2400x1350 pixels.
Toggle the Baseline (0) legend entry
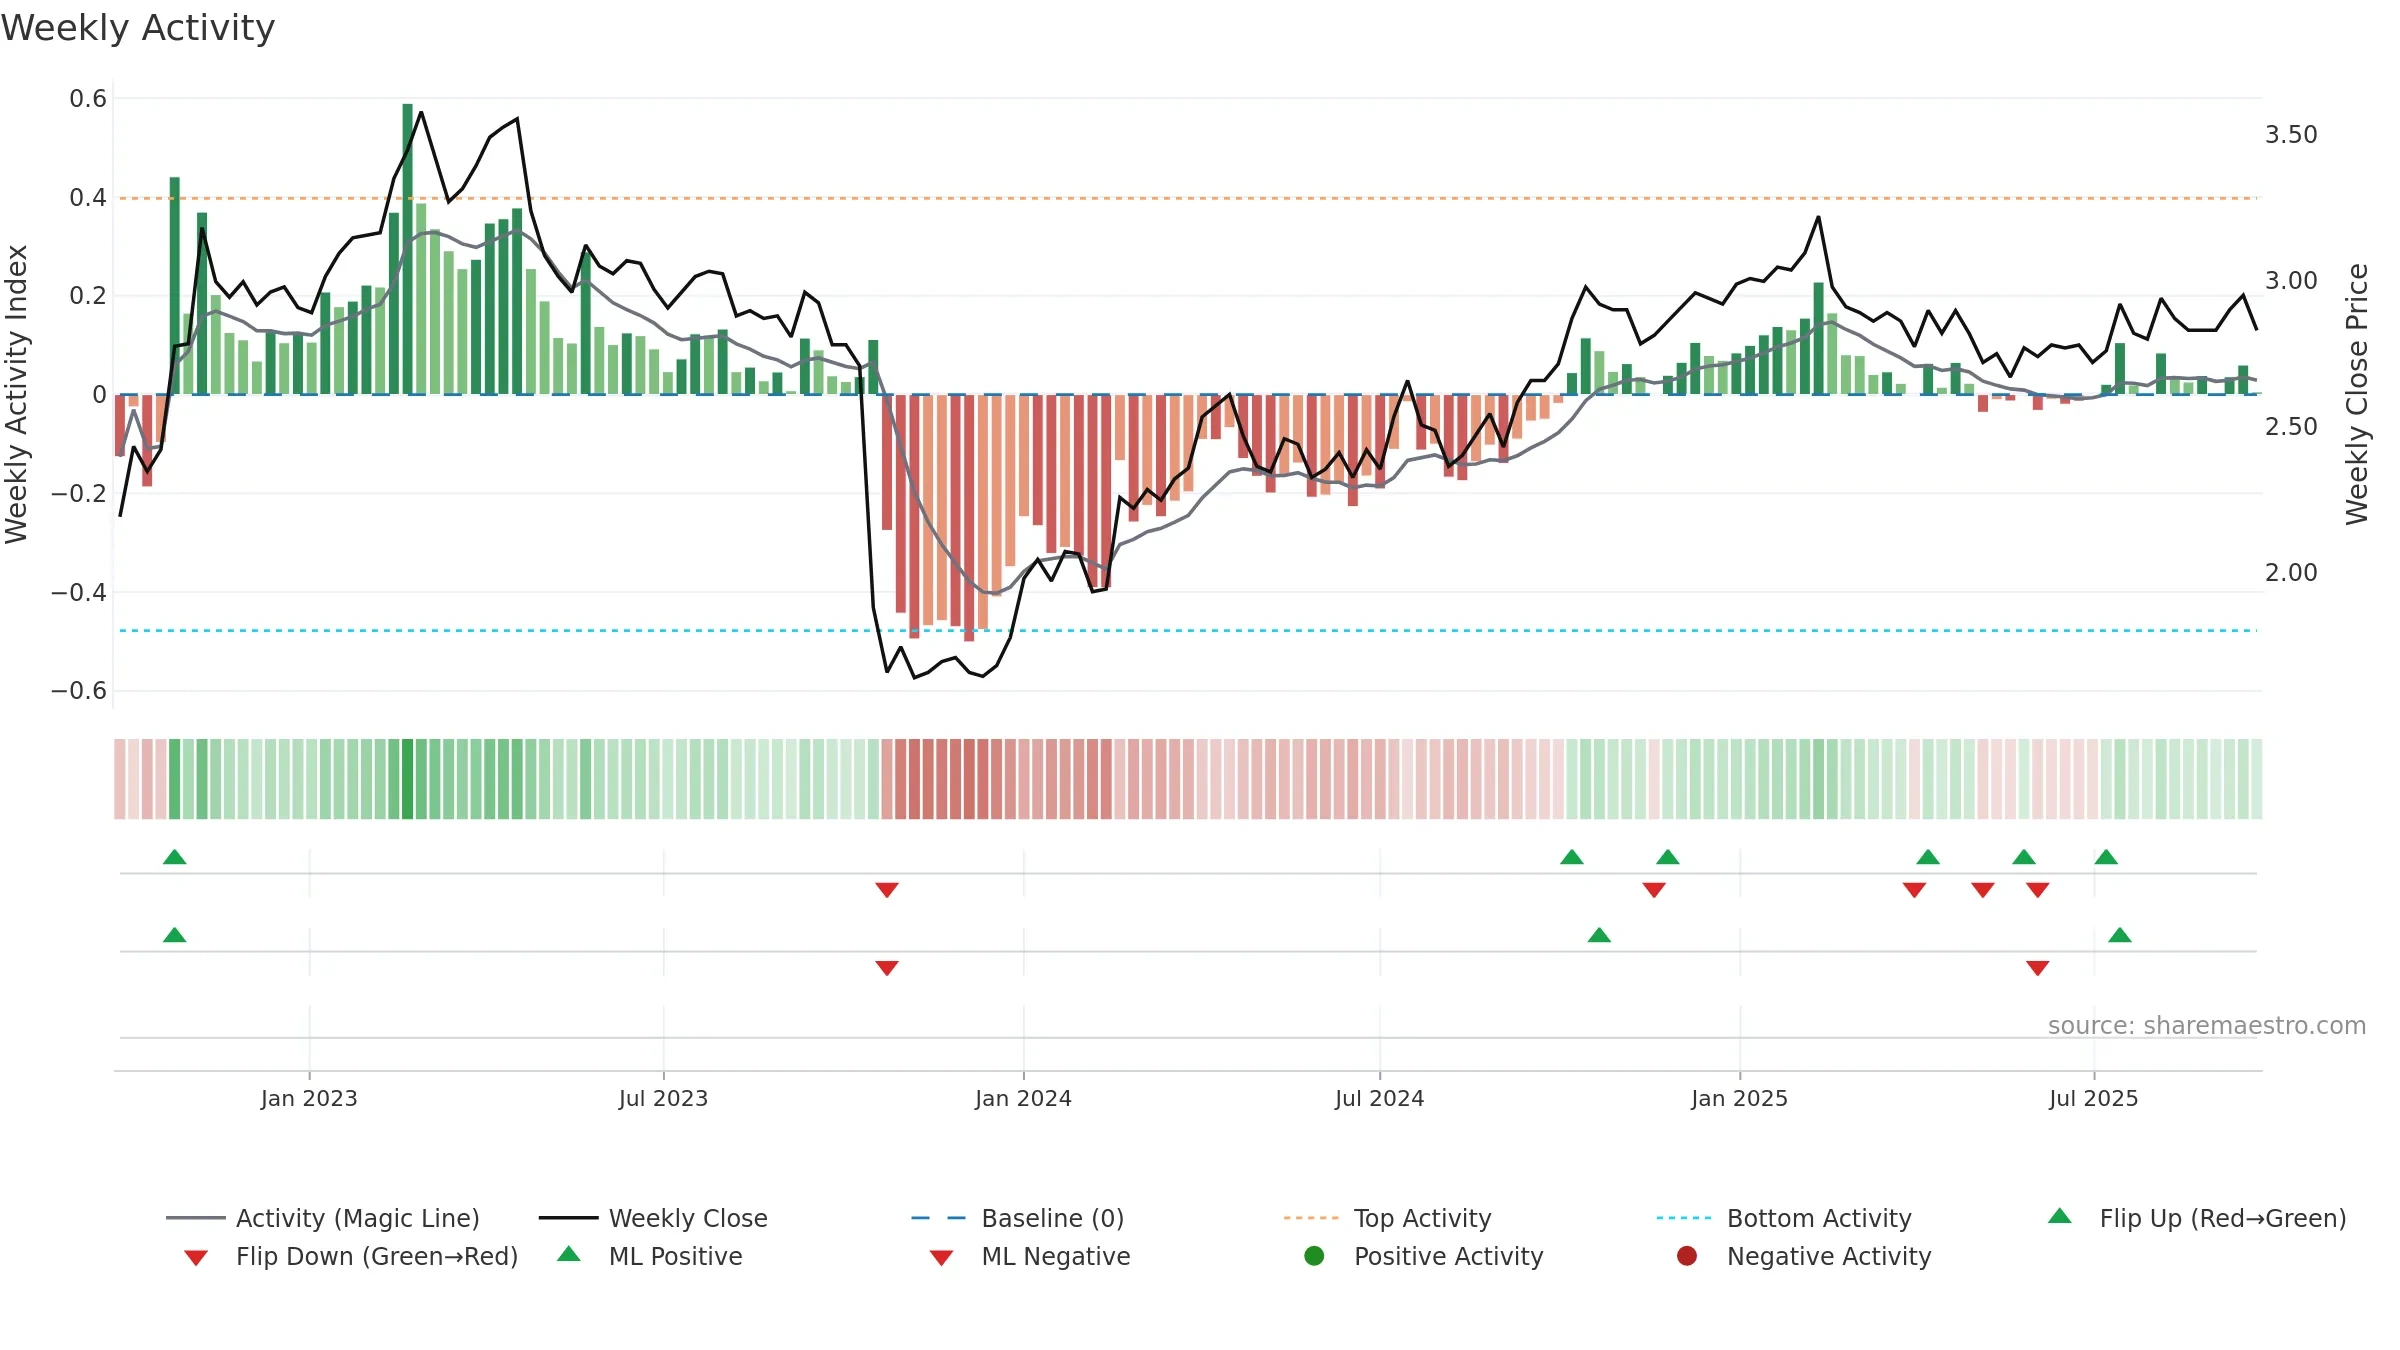click(1018, 1218)
